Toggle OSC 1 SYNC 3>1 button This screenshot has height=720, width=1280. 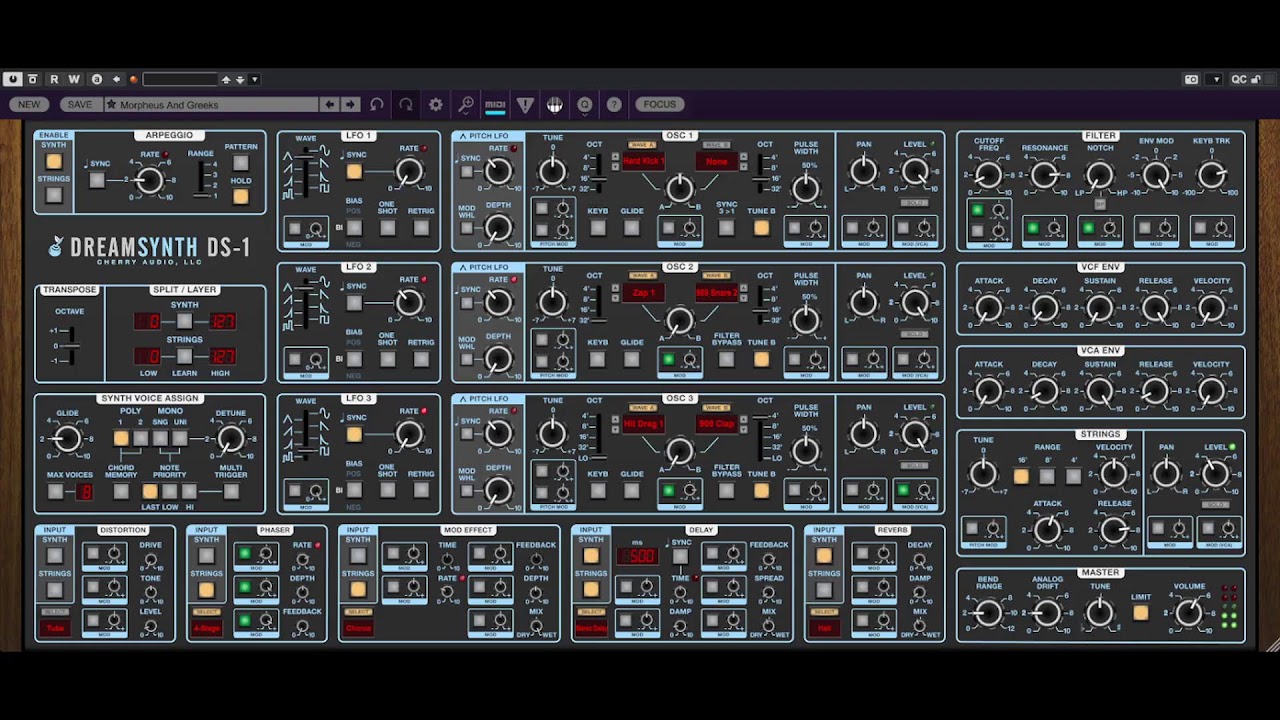click(x=726, y=228)
